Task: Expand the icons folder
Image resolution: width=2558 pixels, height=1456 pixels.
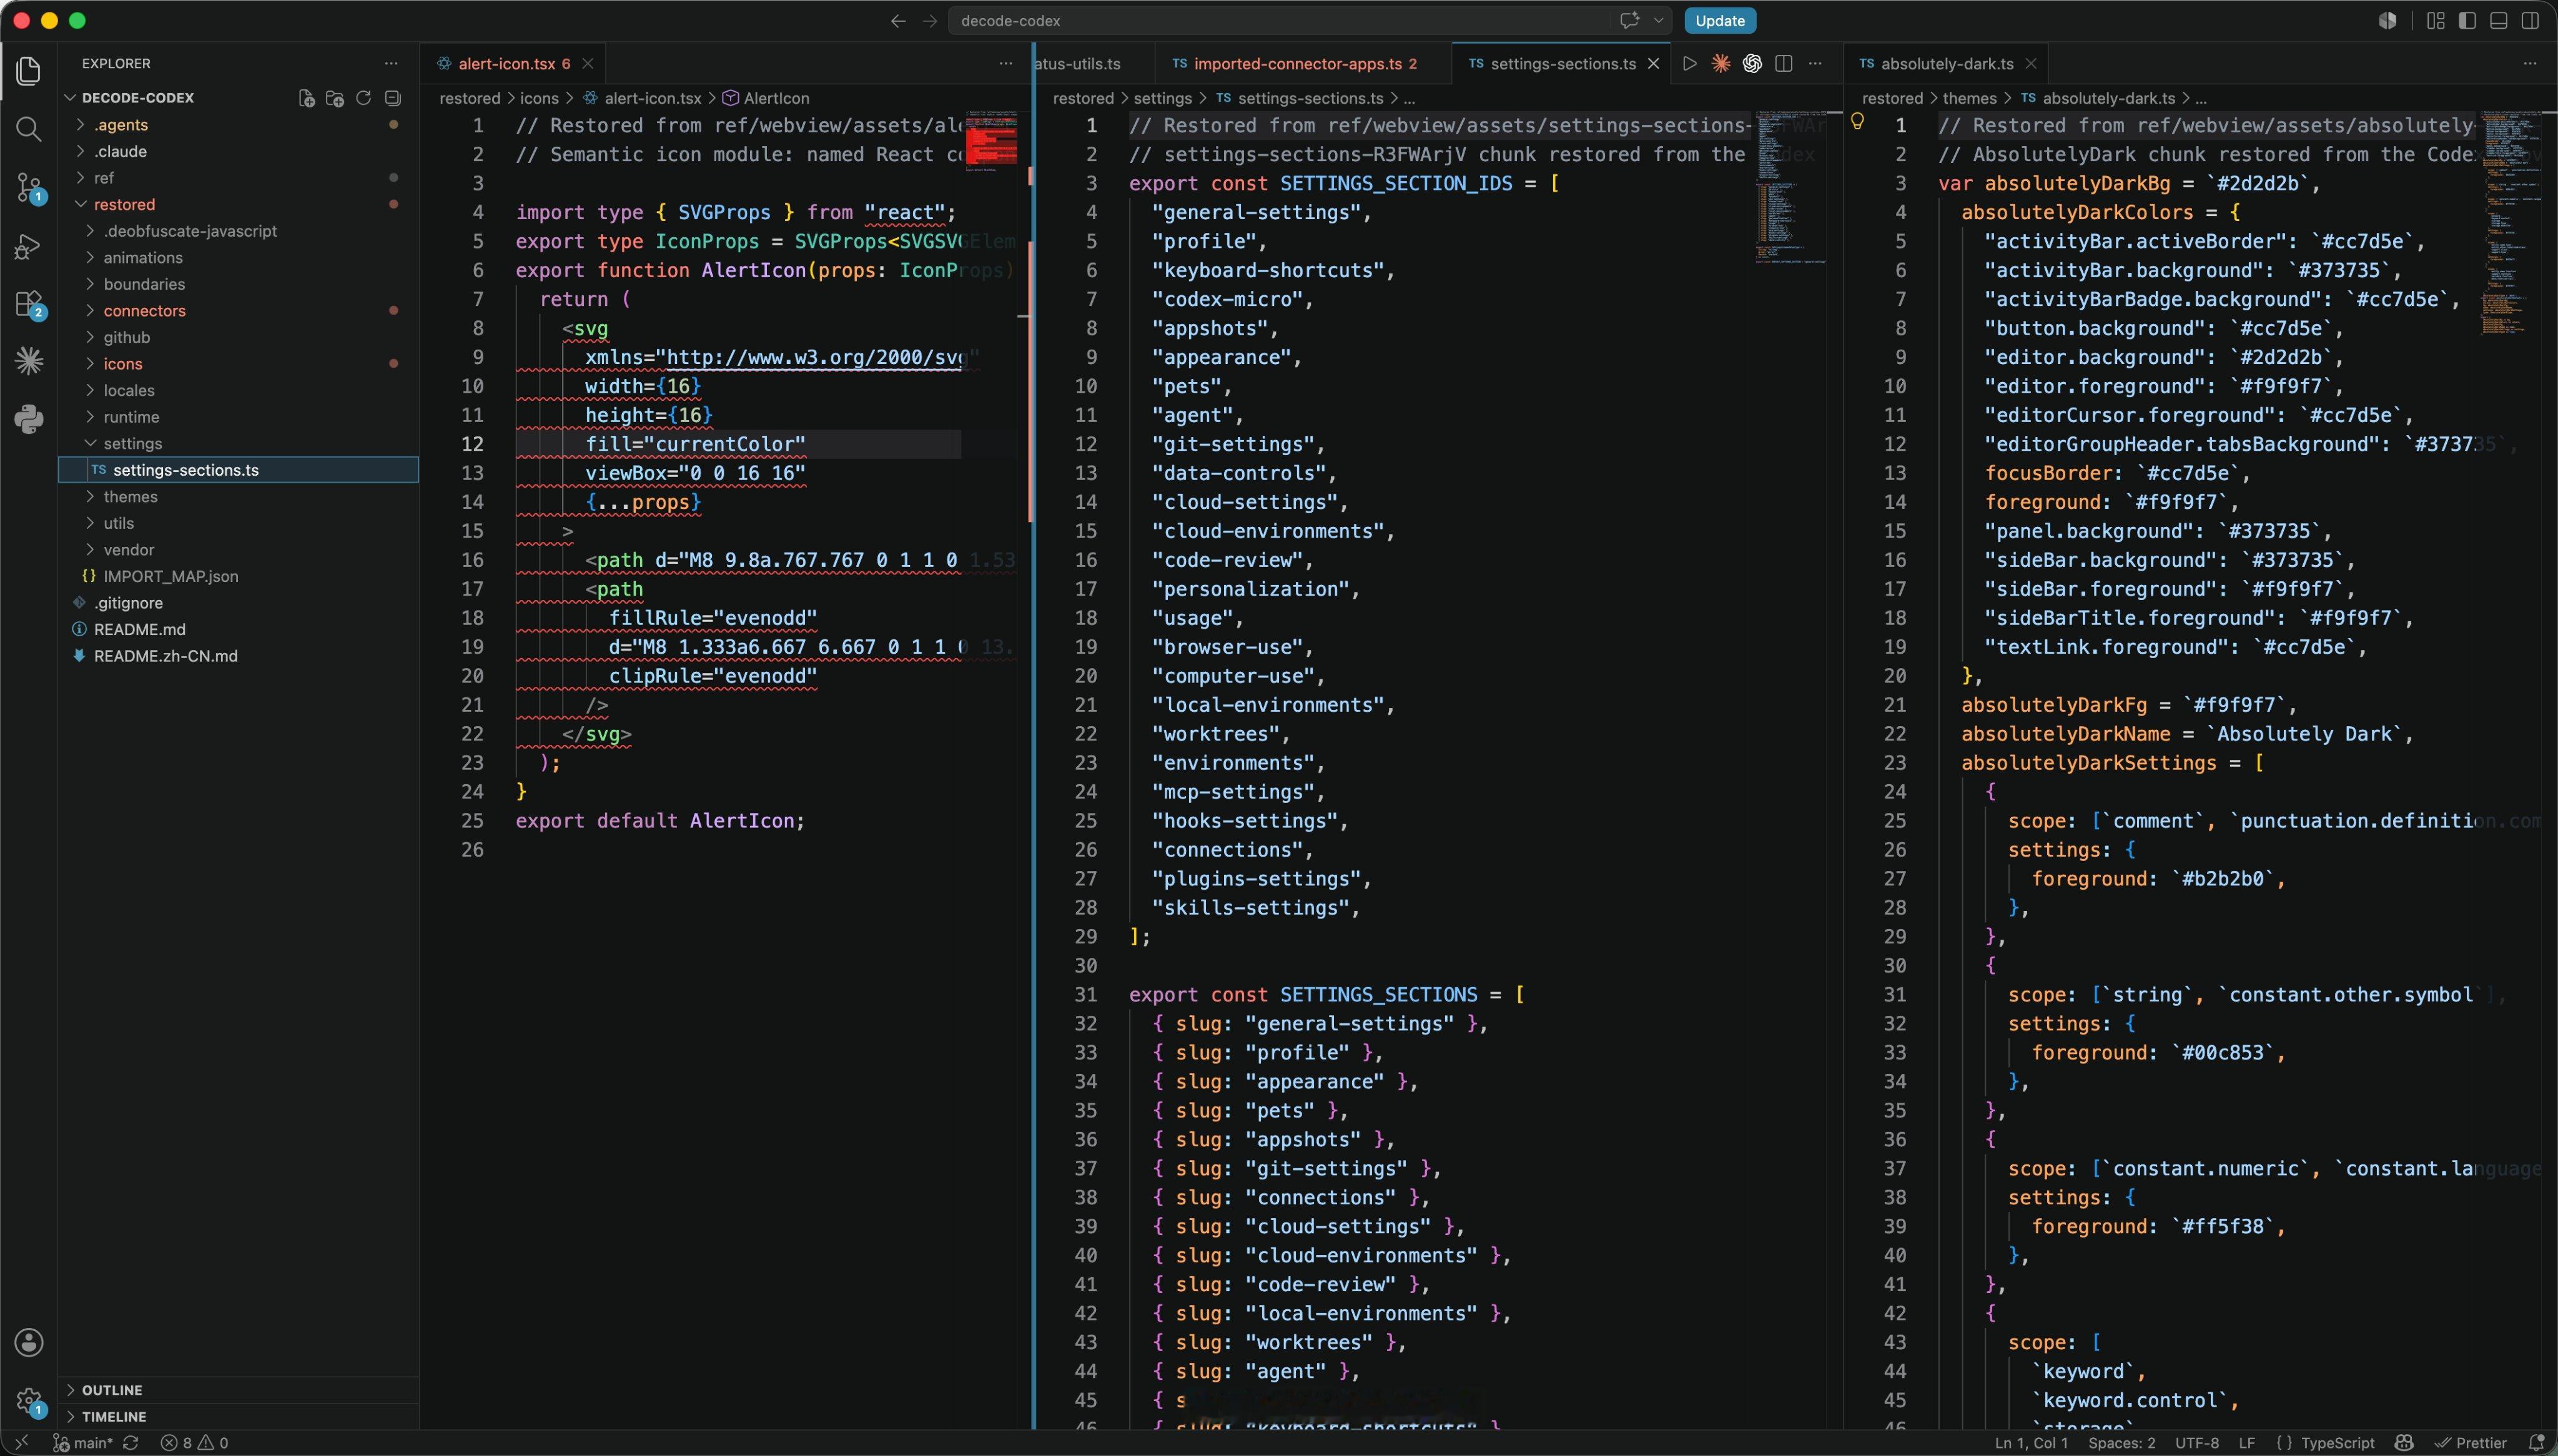Action: click(x=238, y=364)
